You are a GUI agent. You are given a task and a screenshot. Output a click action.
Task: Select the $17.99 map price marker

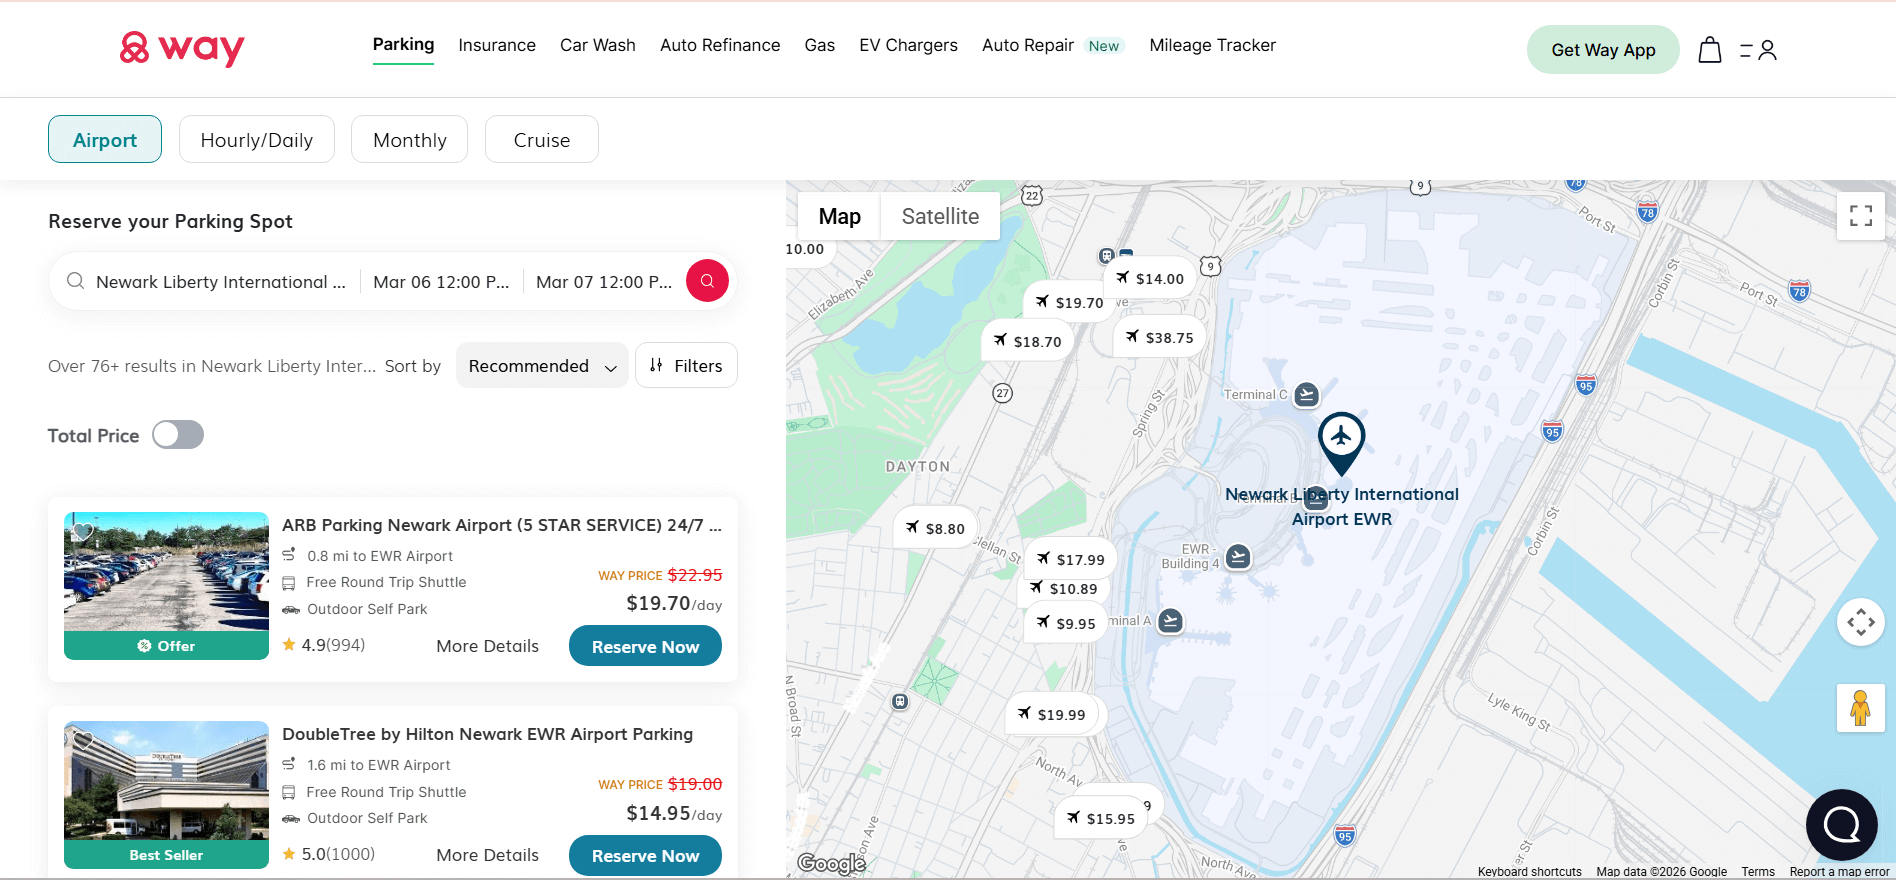tap(1070, 559)
